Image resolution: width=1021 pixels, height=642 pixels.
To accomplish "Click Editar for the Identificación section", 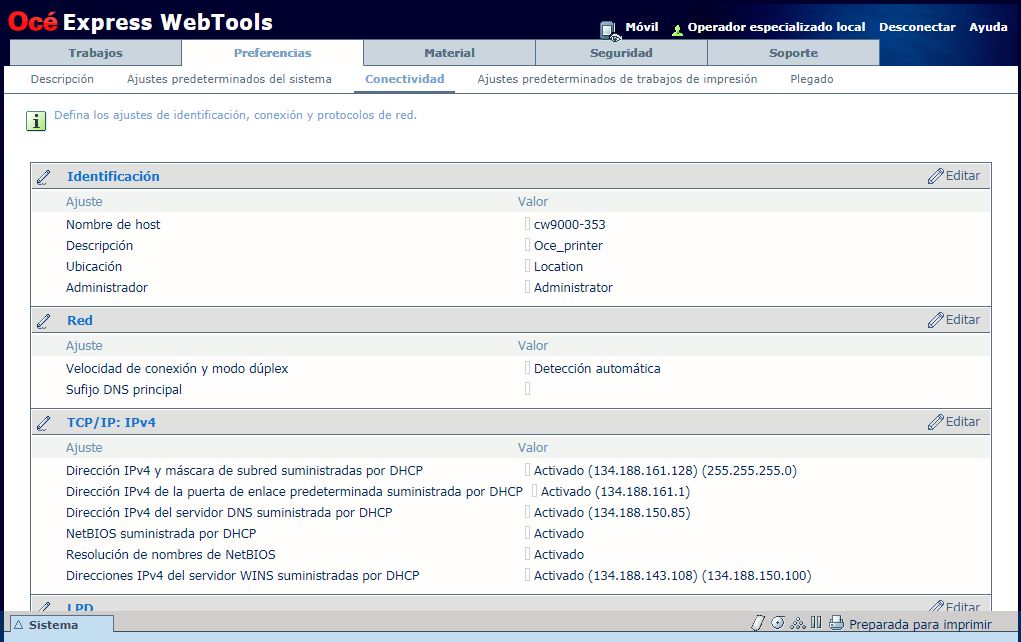I will (954, 176).
